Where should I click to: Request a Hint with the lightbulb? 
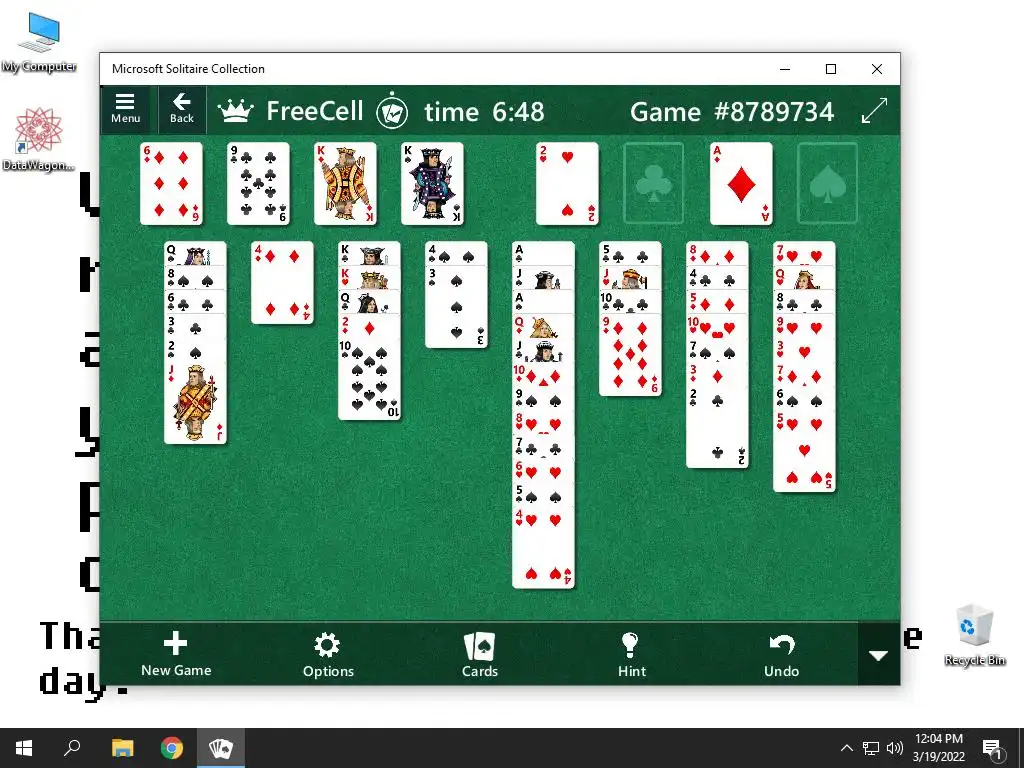click(x=632, y=654)
